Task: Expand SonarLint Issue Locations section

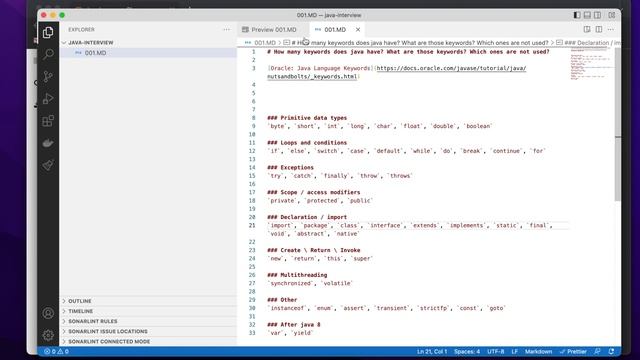Action: pyautogui.click(x=108, y=331)
